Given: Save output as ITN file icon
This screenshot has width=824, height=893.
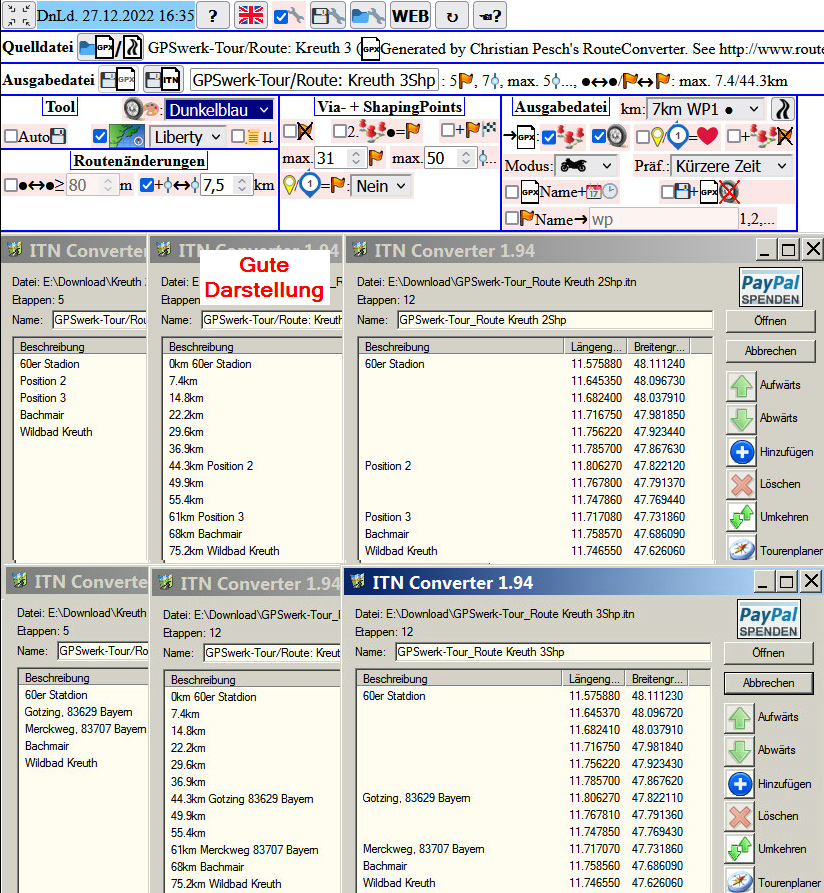Looking at the screenshot, I should (x=160, y=80).
